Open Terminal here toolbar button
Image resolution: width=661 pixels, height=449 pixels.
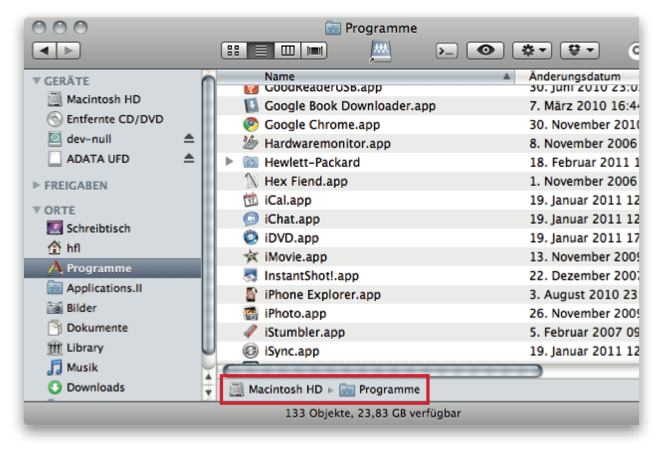(x=446, y=51)
